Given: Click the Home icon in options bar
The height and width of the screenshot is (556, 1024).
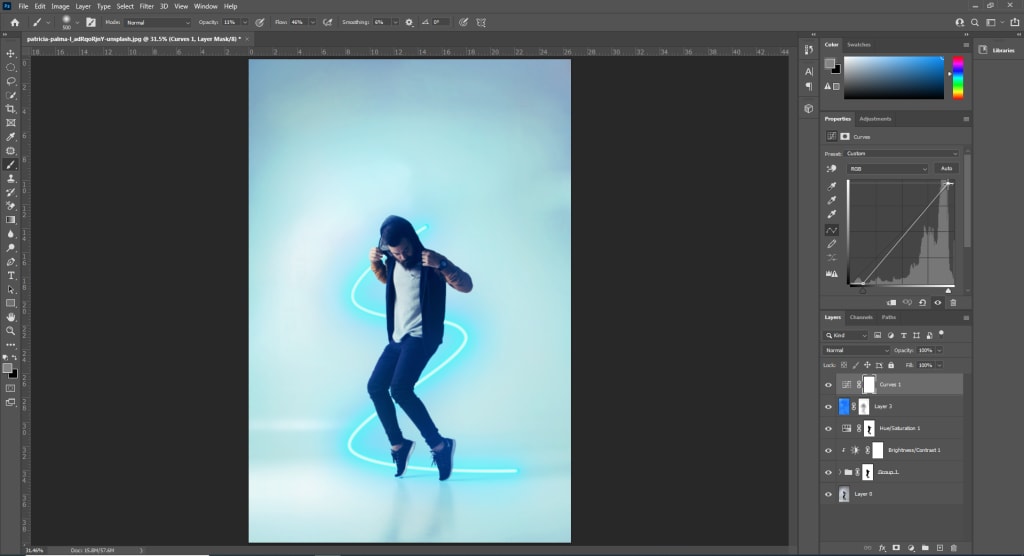Looking at the screenshot, I should coord(14,22).
